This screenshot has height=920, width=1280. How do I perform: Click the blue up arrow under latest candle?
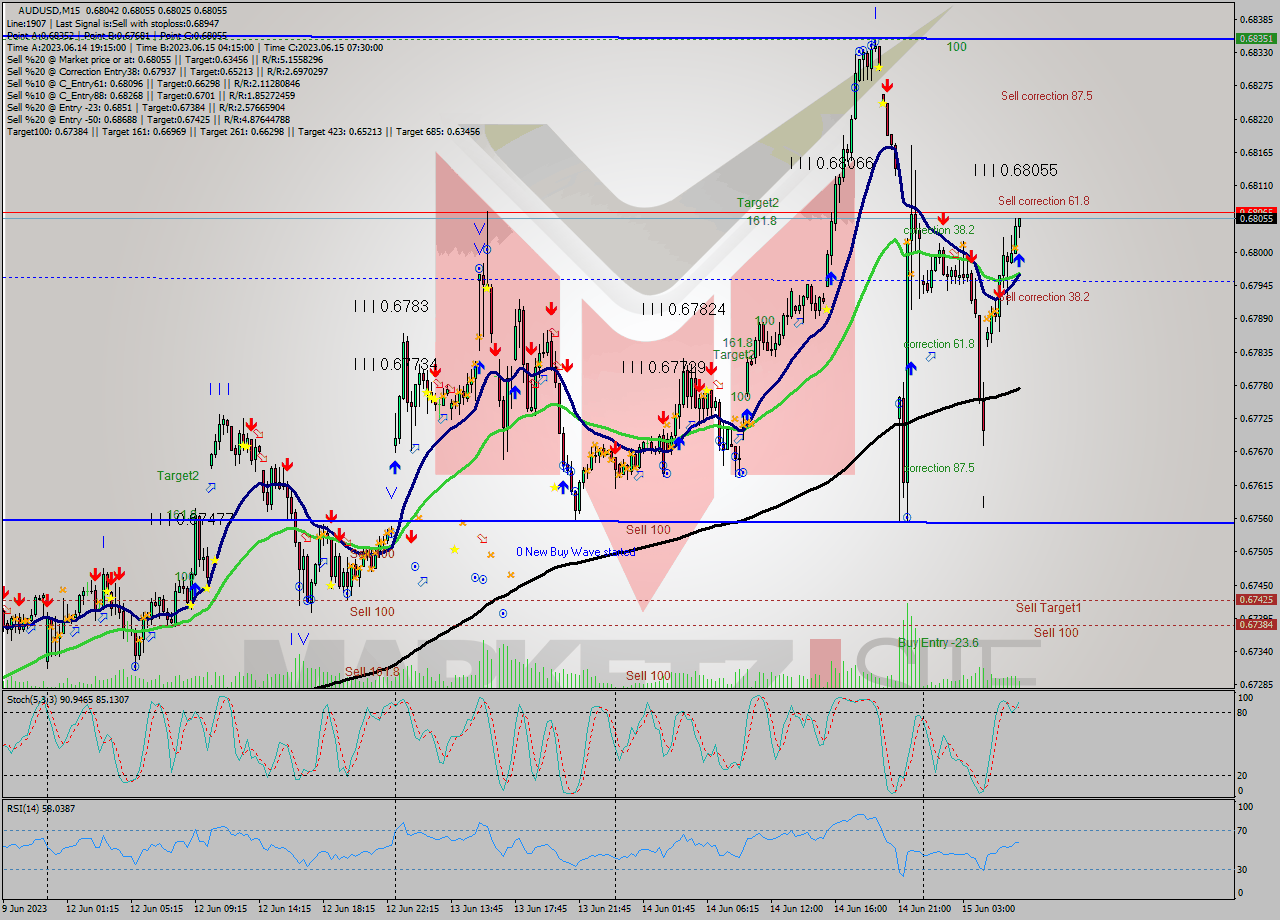coord(1018,260)
